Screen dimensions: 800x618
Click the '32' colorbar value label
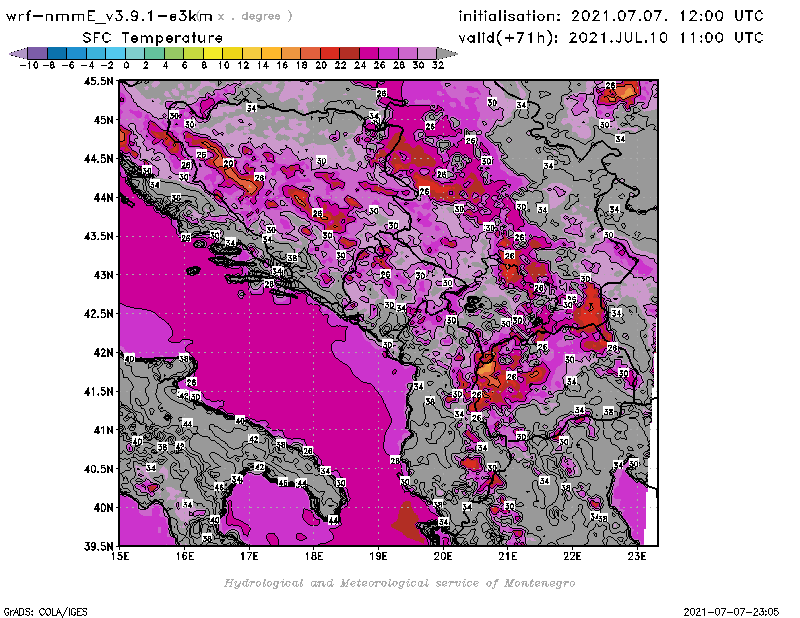tap(438, 65)
